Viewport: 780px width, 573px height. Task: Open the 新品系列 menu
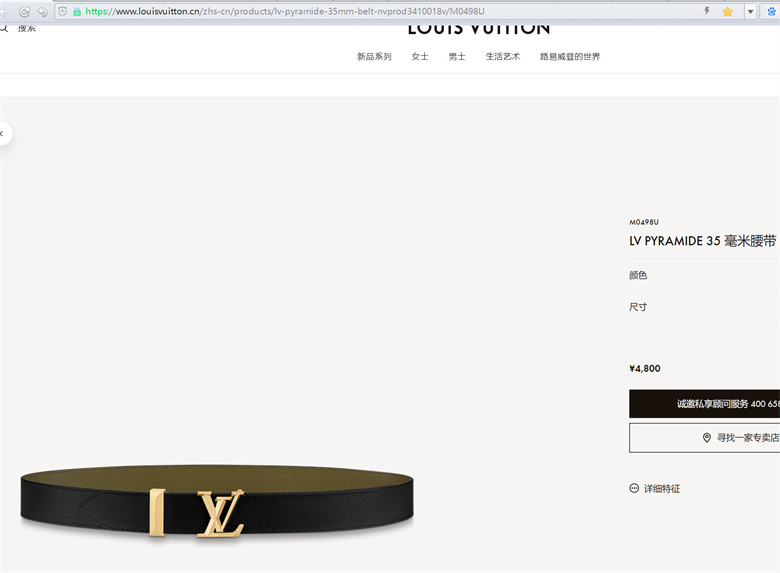coord(374,57)
